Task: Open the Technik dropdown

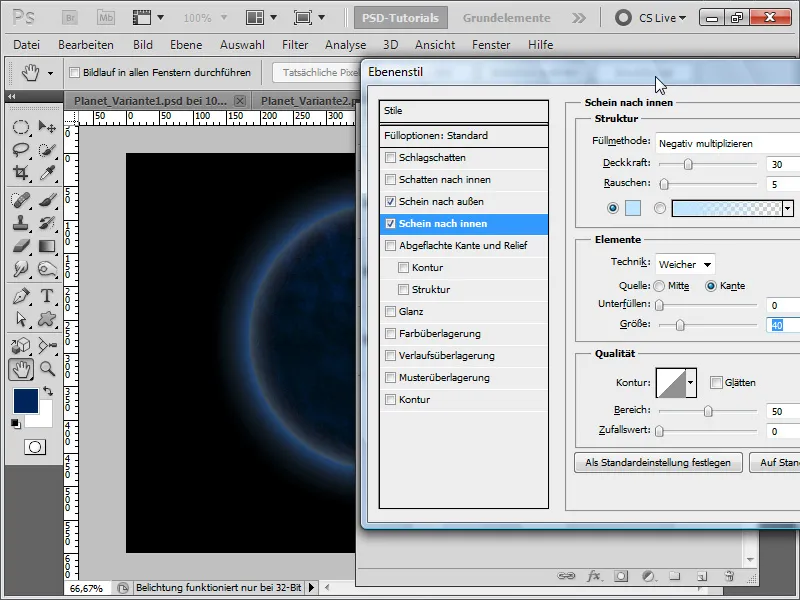Action: pyautogui.click(x=685, y=264)
